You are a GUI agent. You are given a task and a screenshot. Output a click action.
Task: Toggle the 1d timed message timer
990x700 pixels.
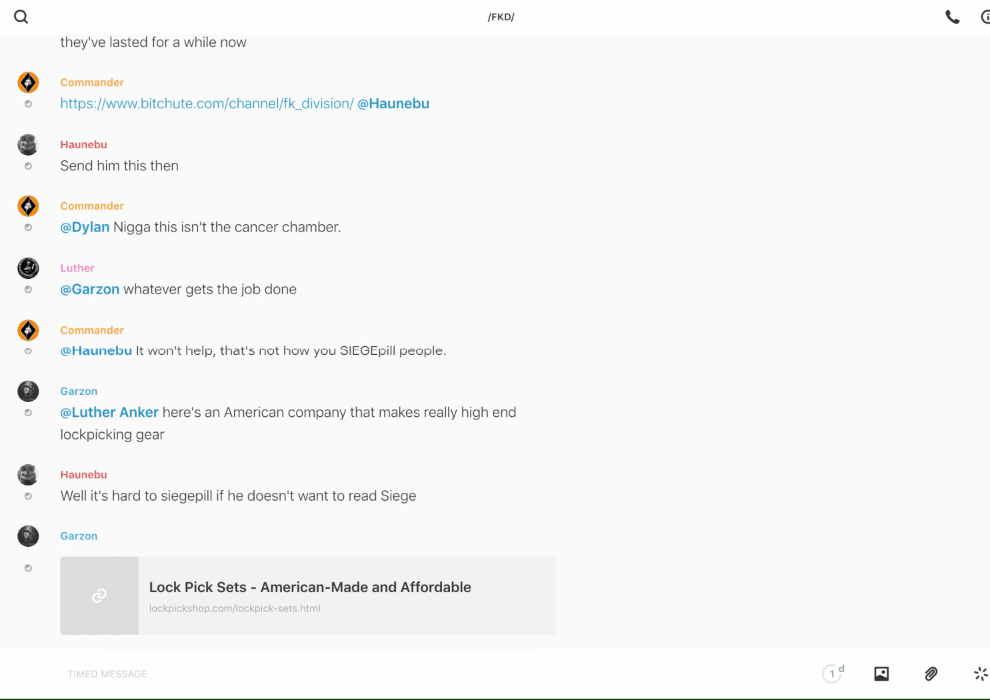click(x=832, y=674)
